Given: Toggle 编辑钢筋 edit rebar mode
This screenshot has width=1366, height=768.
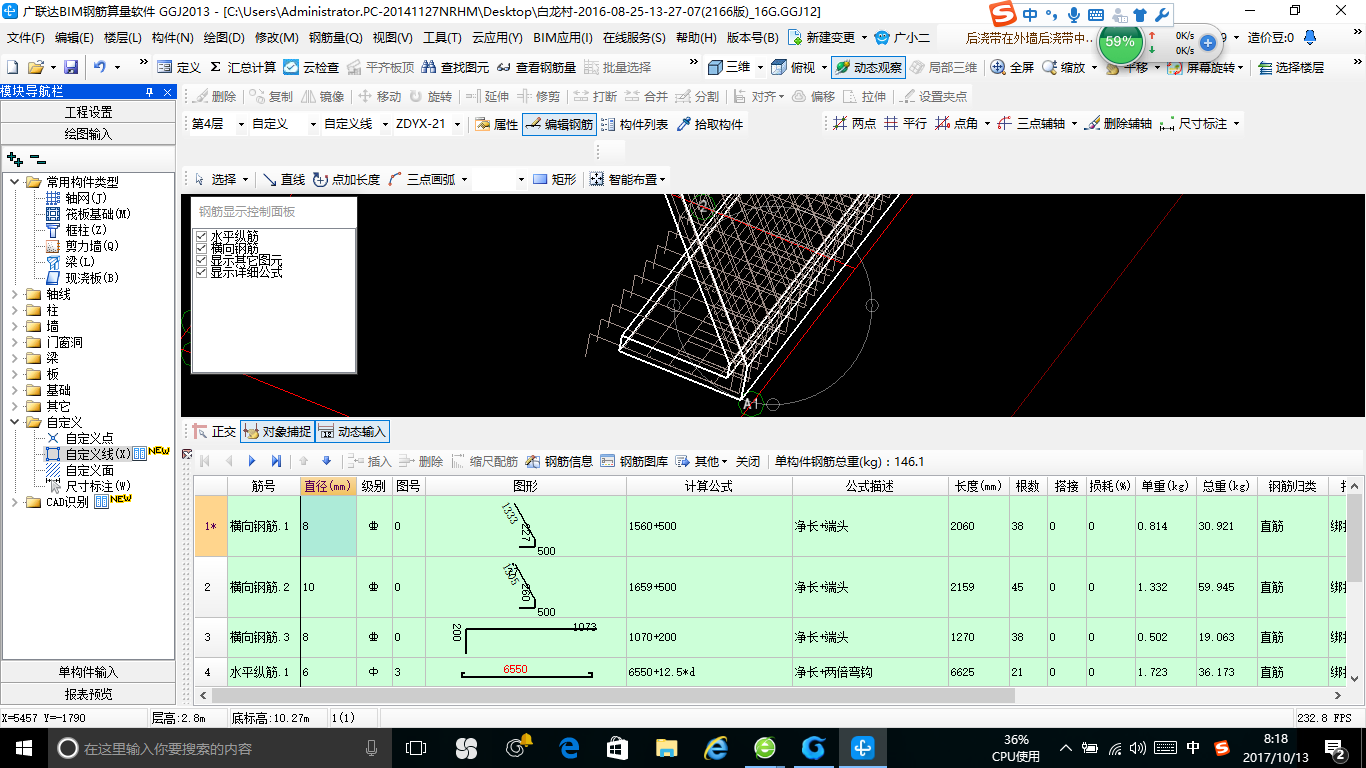Looking at the screenshot, I should coord(560,125).
